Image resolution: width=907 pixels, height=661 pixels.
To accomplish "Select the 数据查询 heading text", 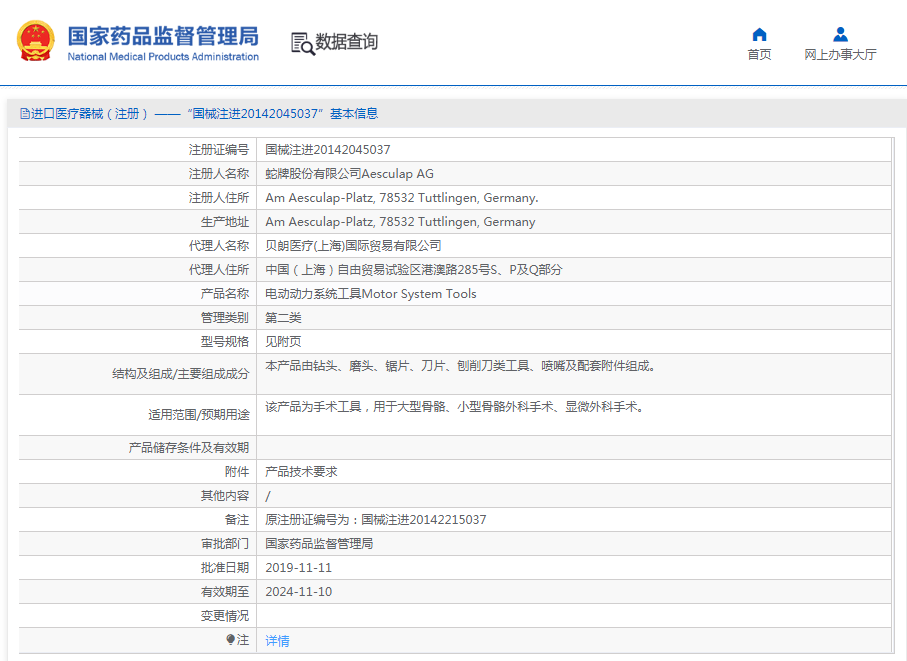I will pos(347,43).
